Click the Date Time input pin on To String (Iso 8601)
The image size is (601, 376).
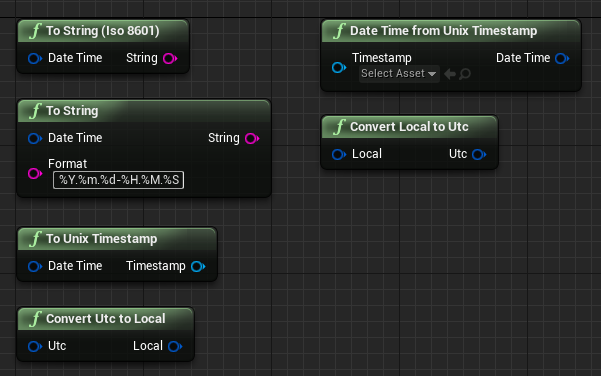[x=34, y=59]
